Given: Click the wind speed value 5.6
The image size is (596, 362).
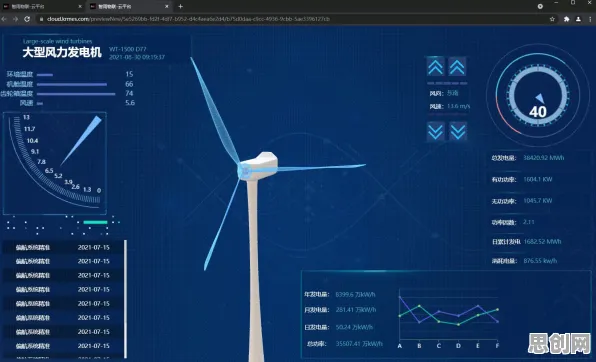Looking at the screenshot, I should [130, 103].
